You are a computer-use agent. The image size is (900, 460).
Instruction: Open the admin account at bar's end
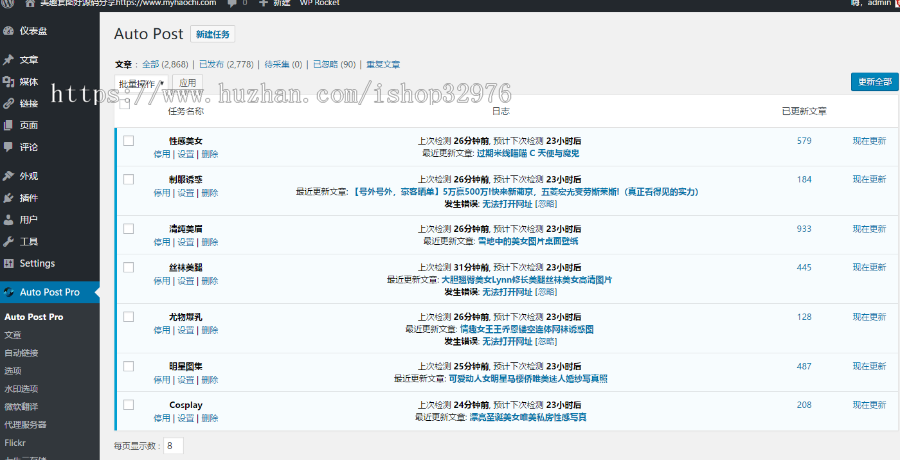(x=875, y=3)
